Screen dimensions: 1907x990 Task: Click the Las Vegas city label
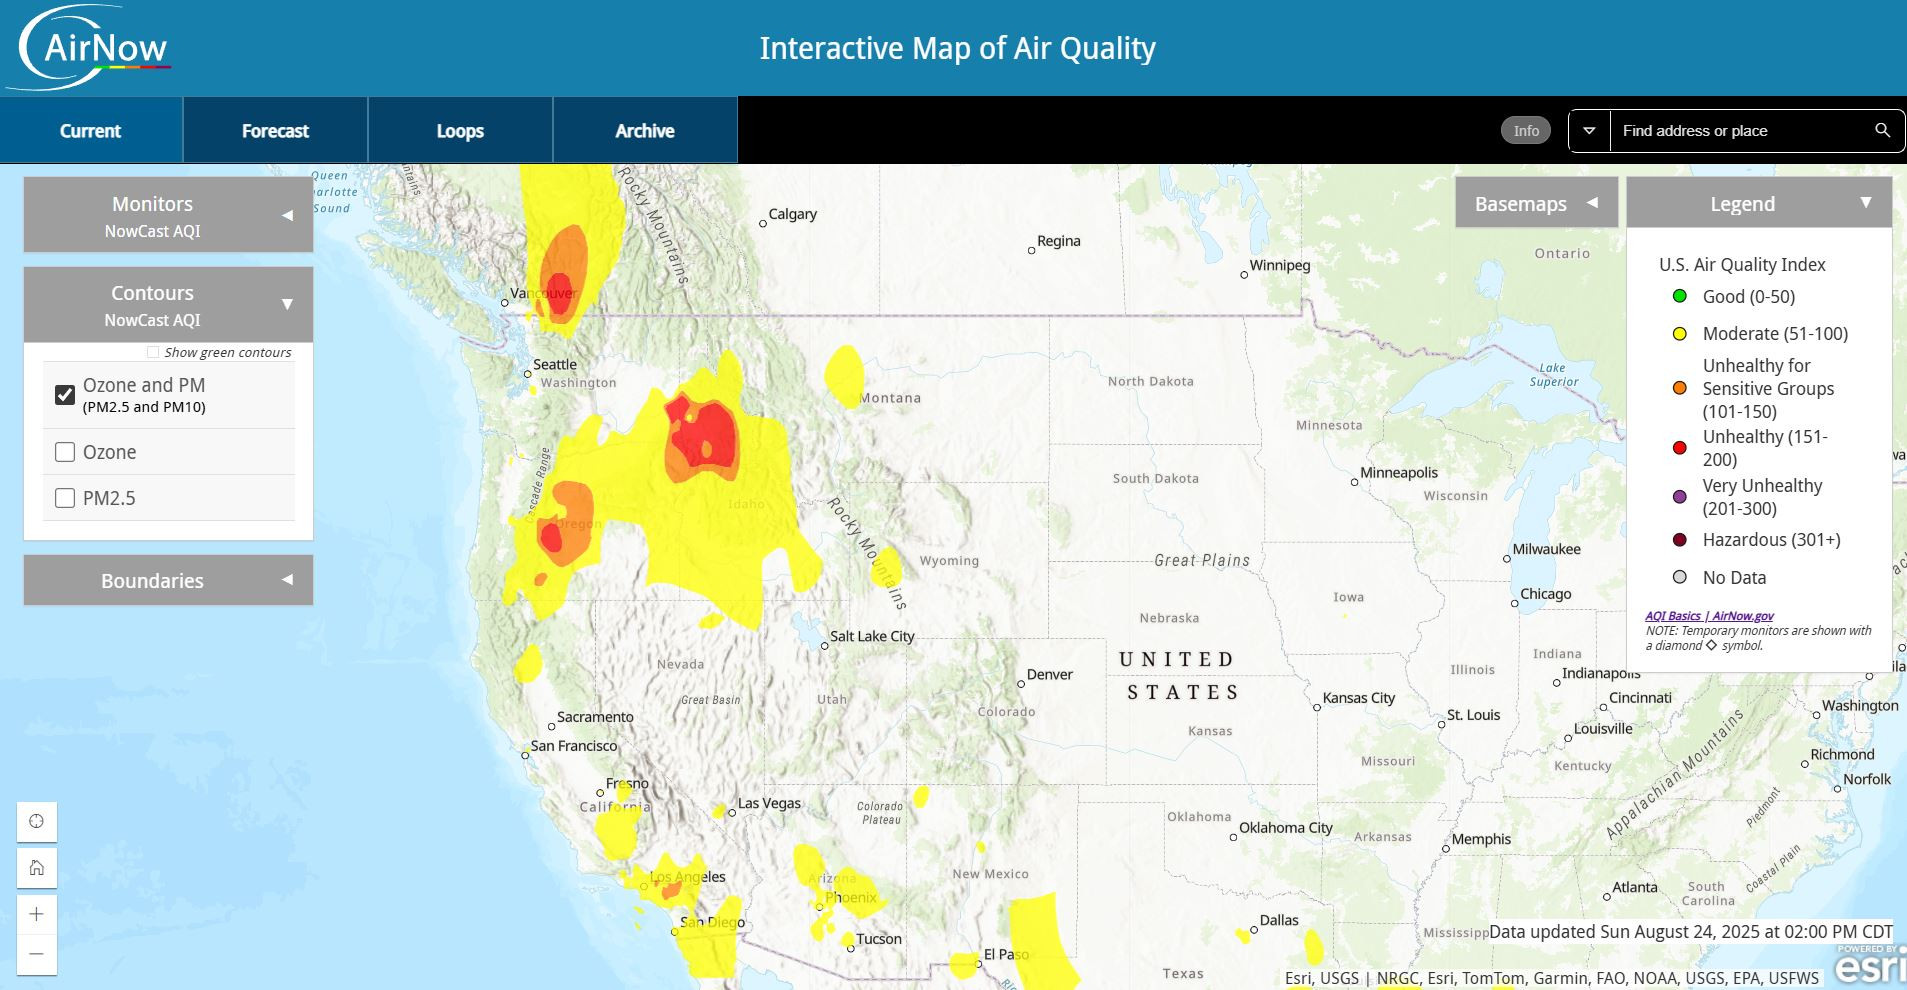(x=769, y=803)
